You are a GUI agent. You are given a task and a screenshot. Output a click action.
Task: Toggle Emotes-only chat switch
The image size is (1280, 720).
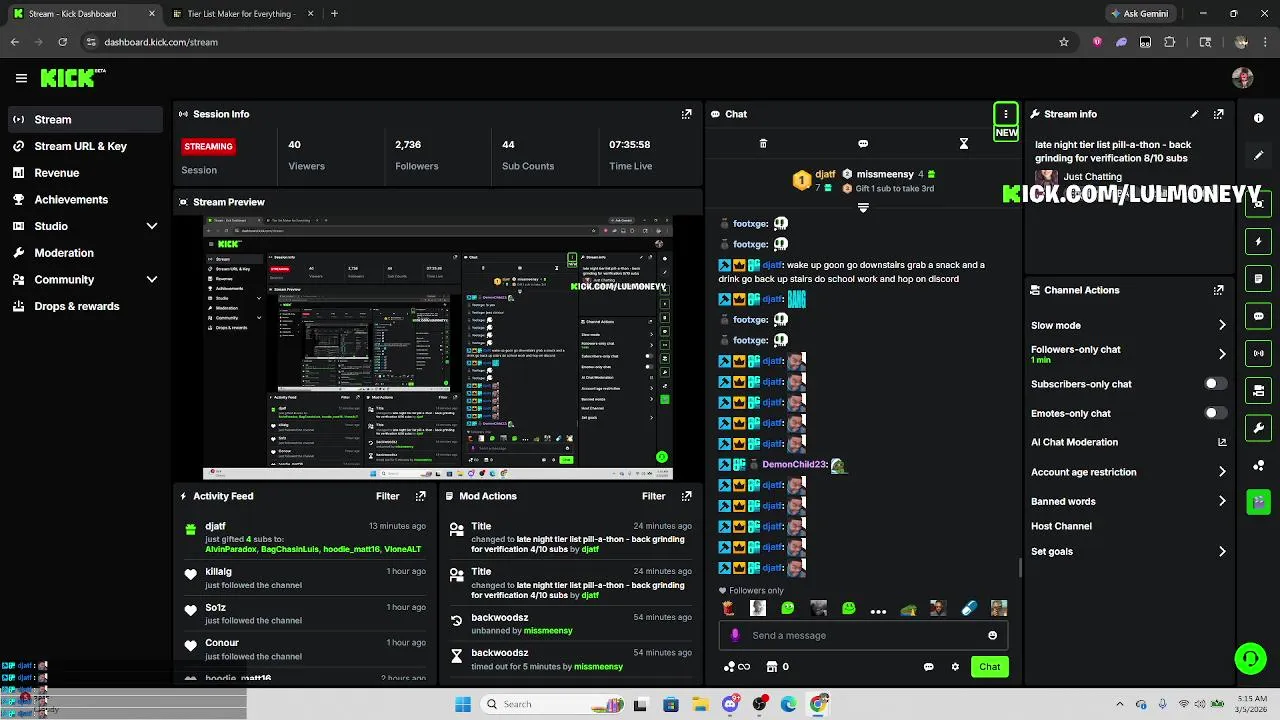tap(1215, 413)
